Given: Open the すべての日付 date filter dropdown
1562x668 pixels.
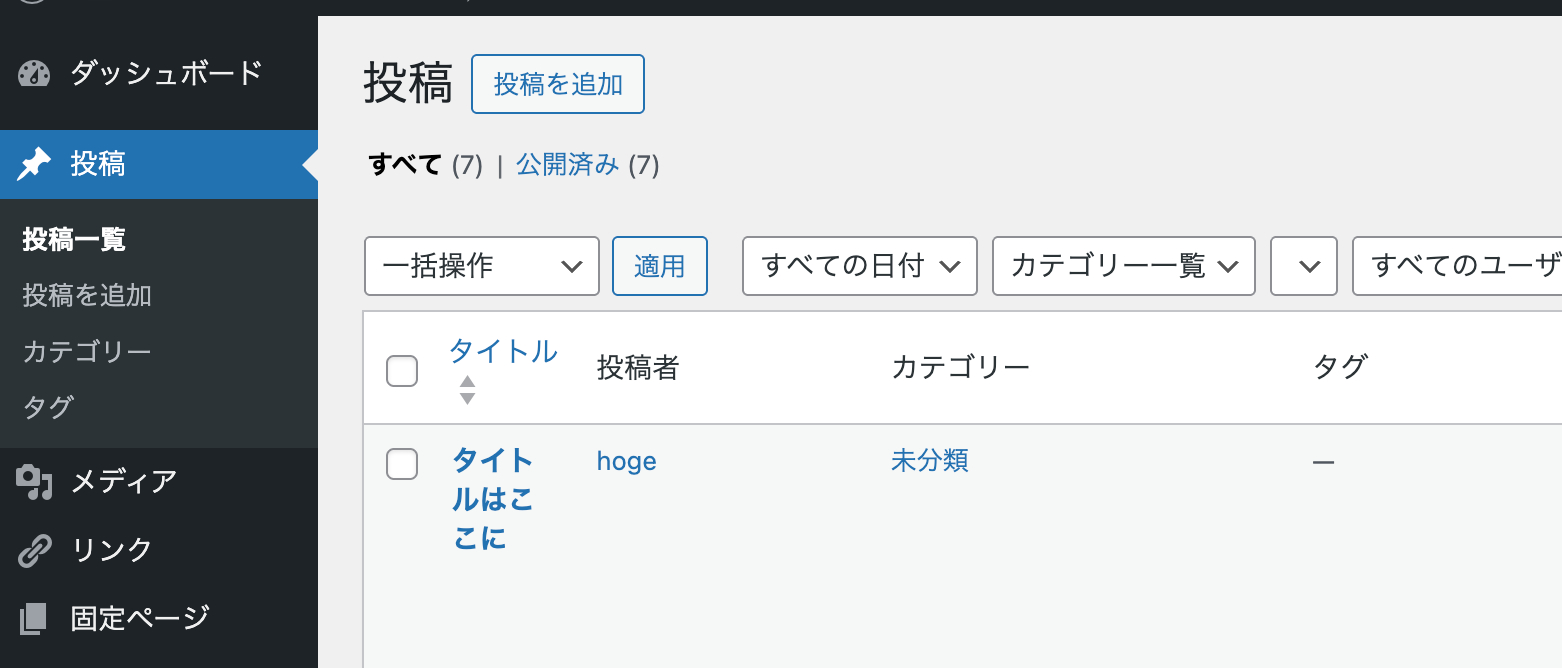Looking at the screenshot, I should 859,266.
